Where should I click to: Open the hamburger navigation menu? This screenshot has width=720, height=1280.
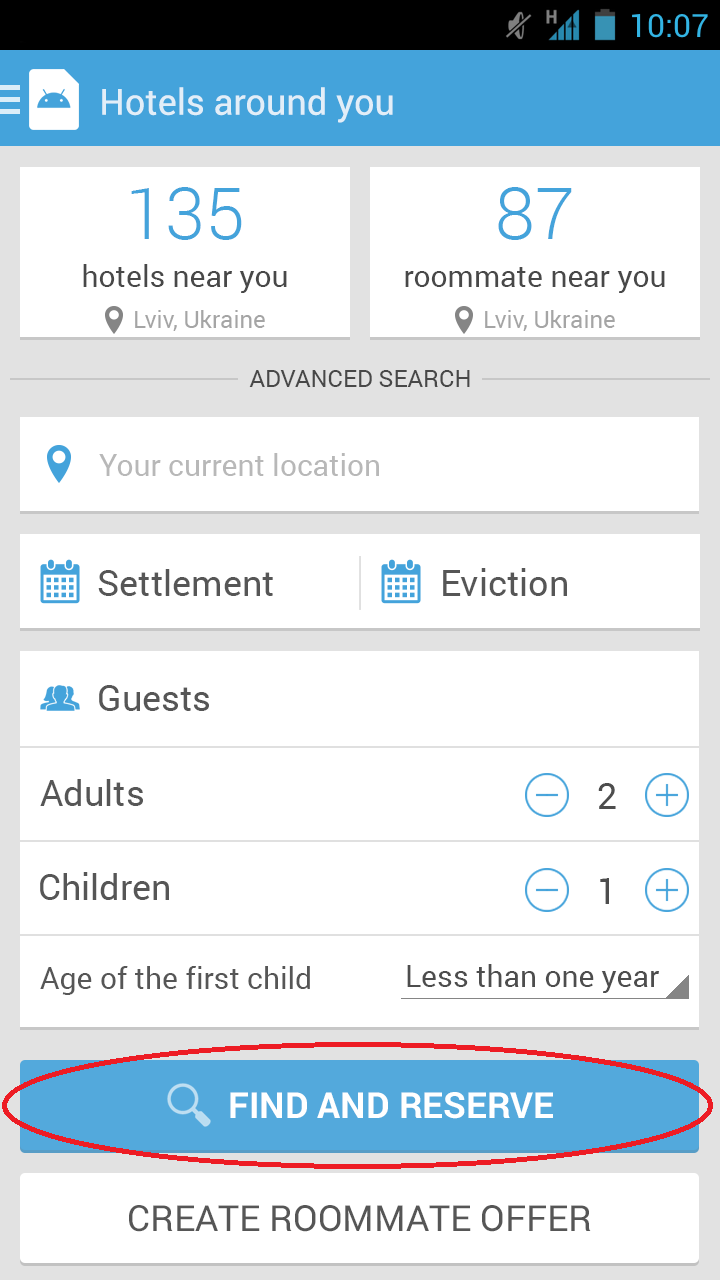click(11, 99)
